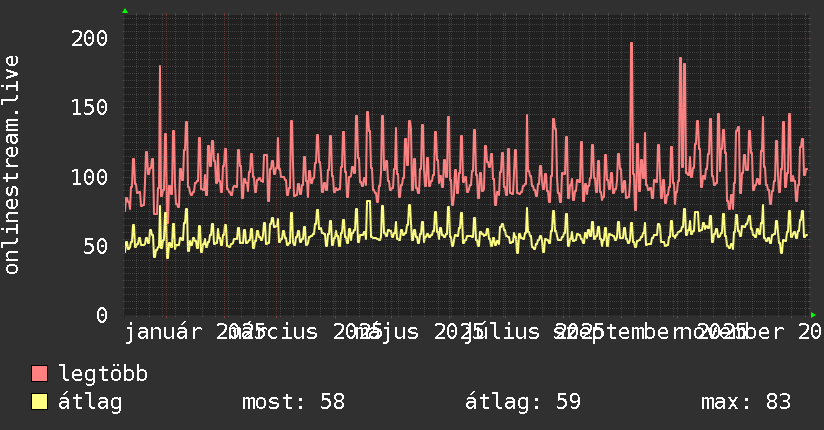824x430 pixels.
Task: Click the 150 y-axis label
Action: coord(89,107)
